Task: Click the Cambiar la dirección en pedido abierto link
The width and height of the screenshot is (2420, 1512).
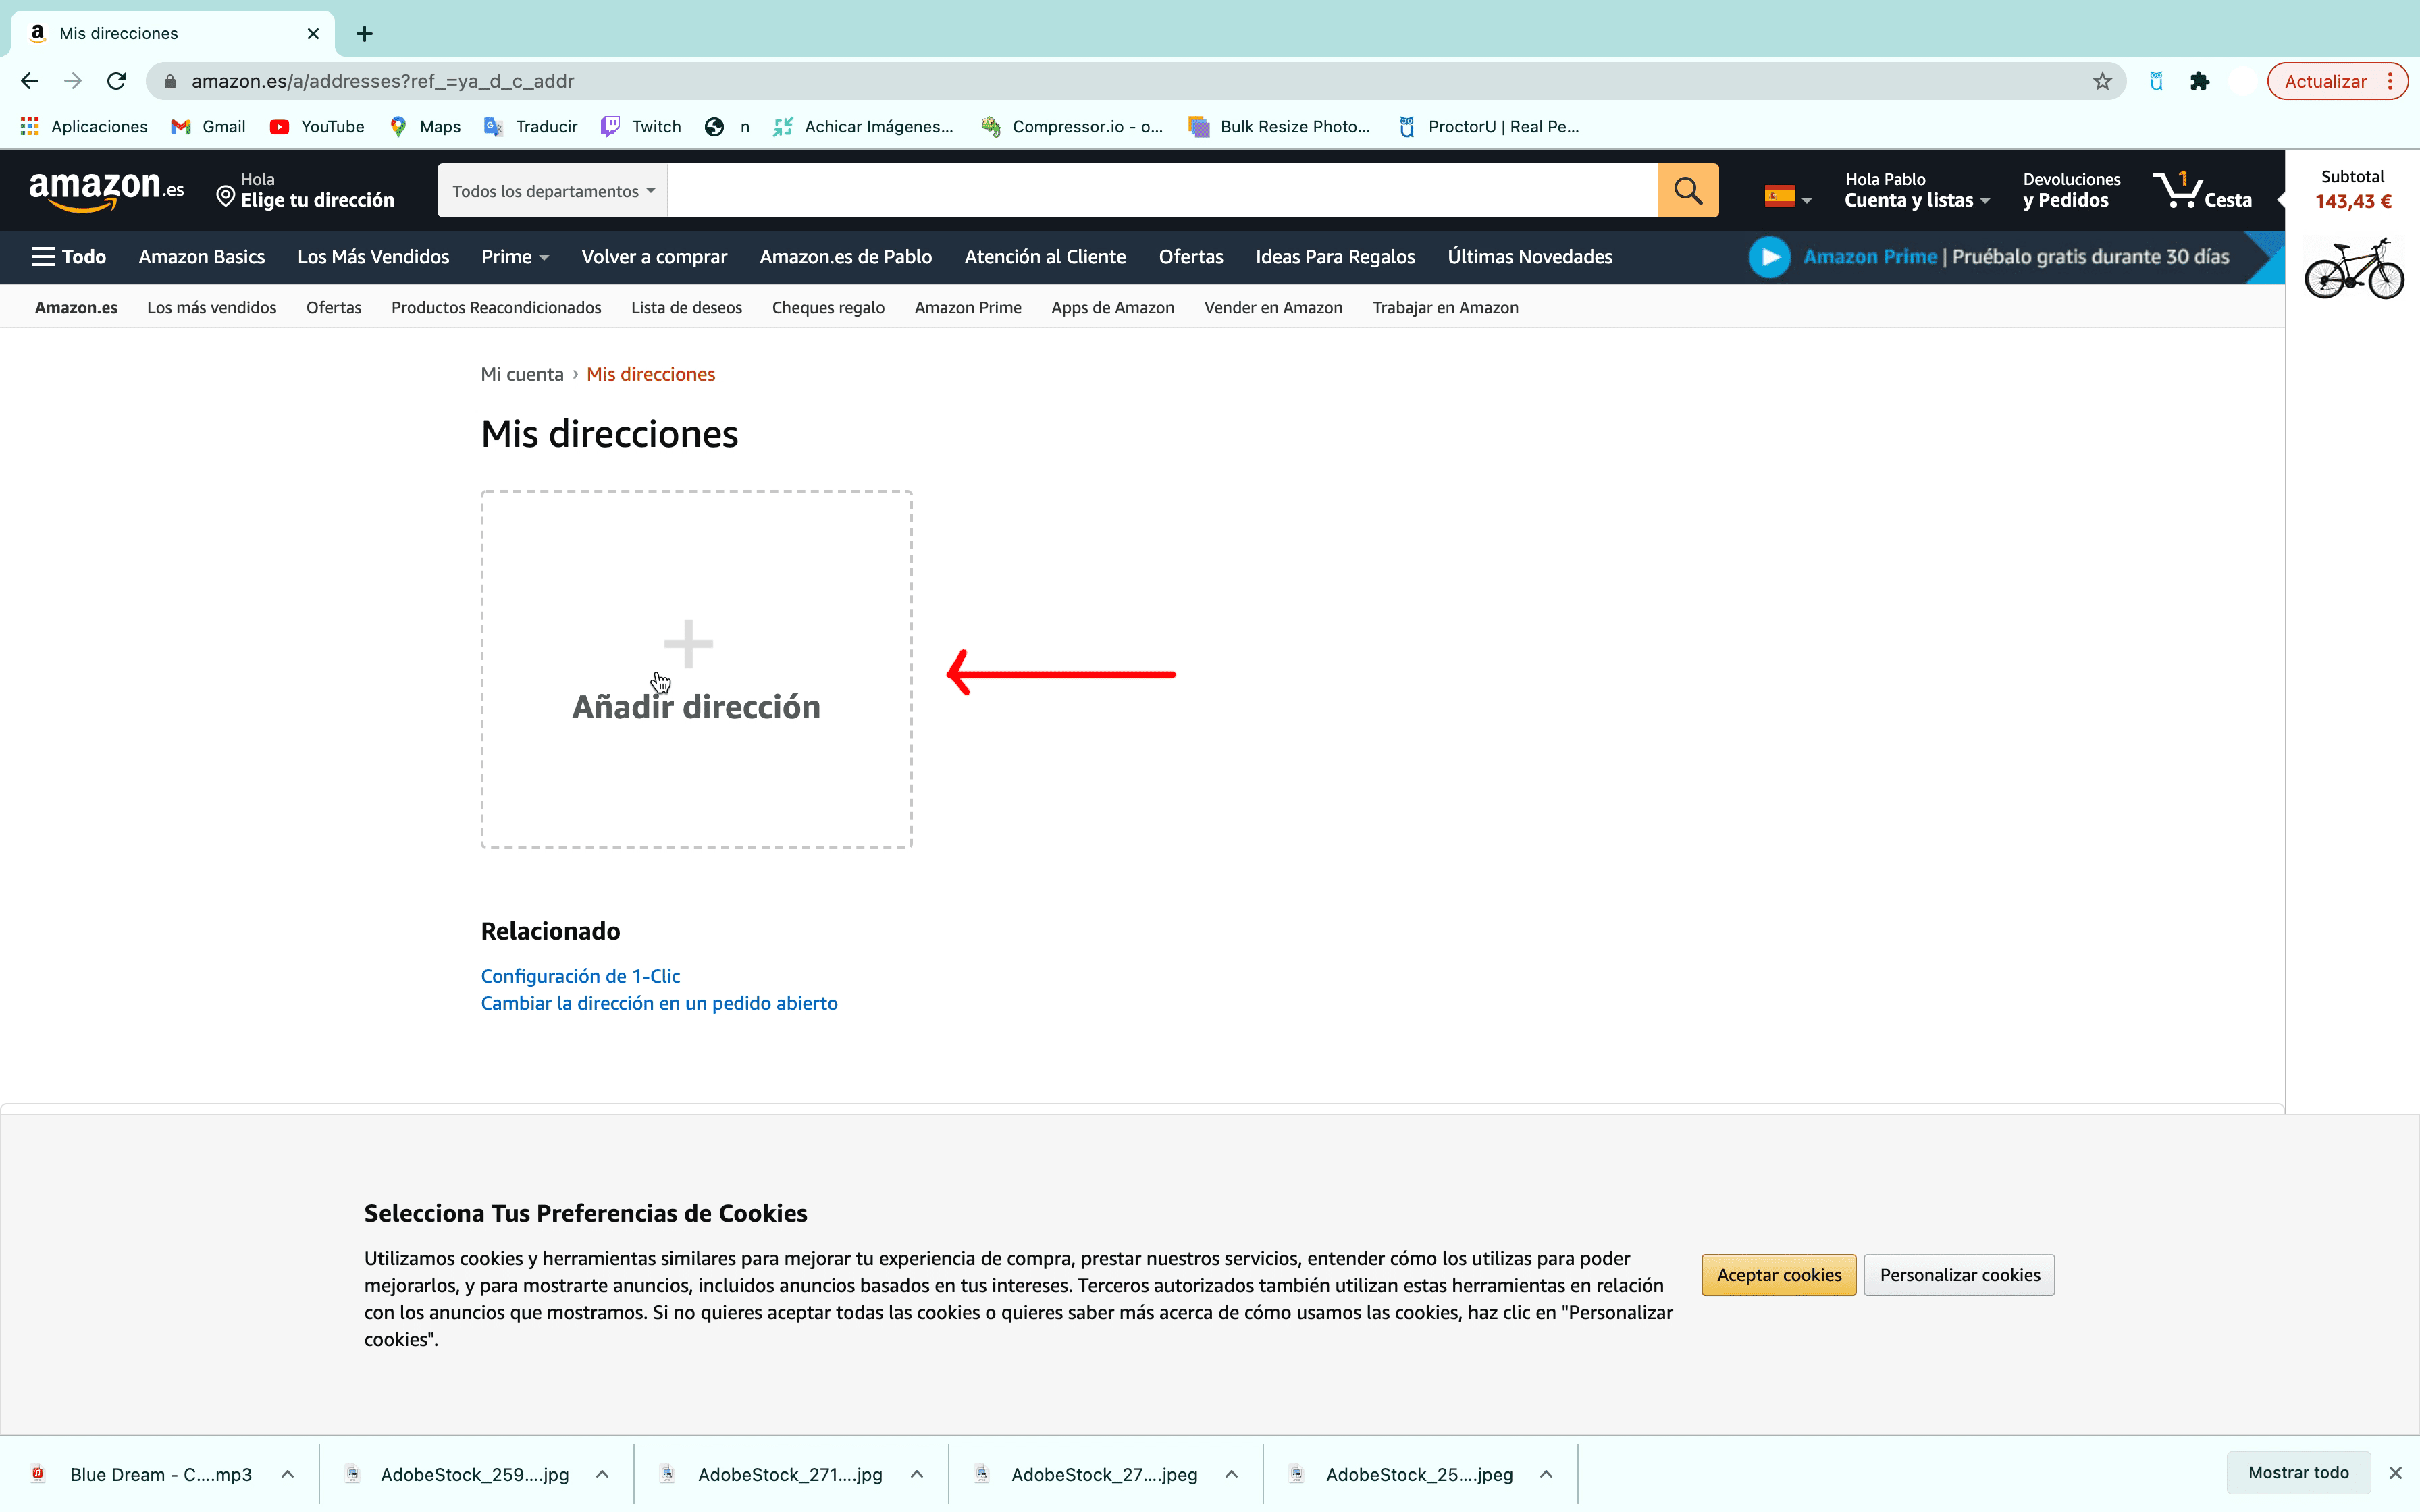Action: coord(658,1003)
